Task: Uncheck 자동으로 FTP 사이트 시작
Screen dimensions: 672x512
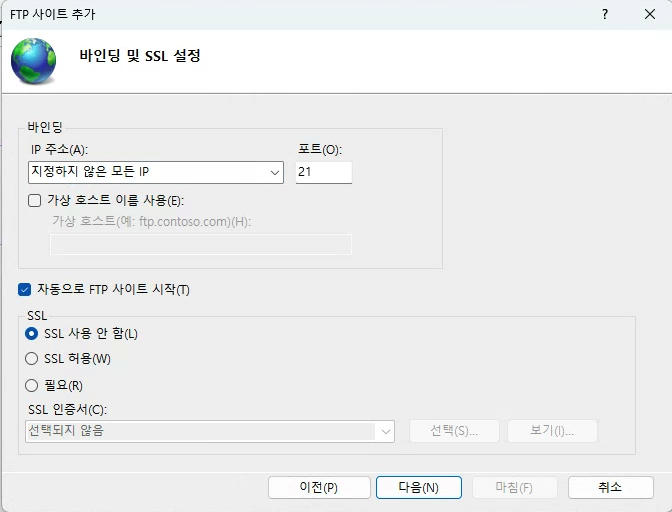Action: [24, 290]
